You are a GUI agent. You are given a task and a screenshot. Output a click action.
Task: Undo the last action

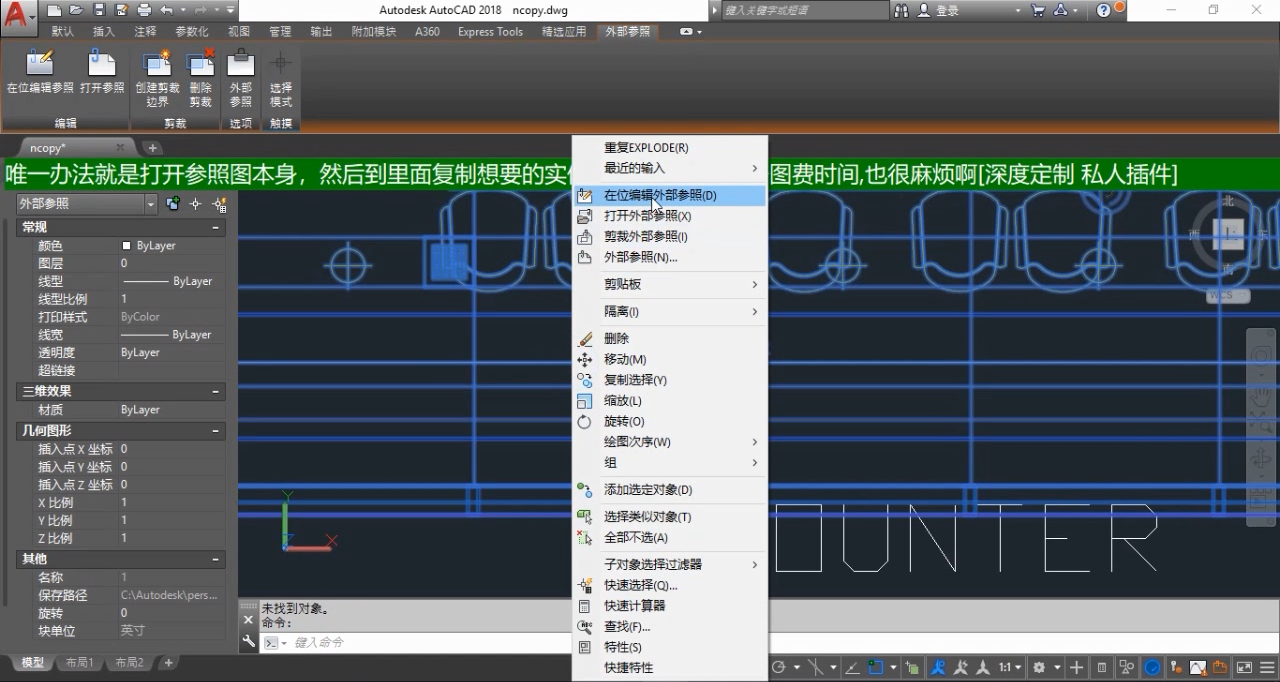click(x=166, y=10)
